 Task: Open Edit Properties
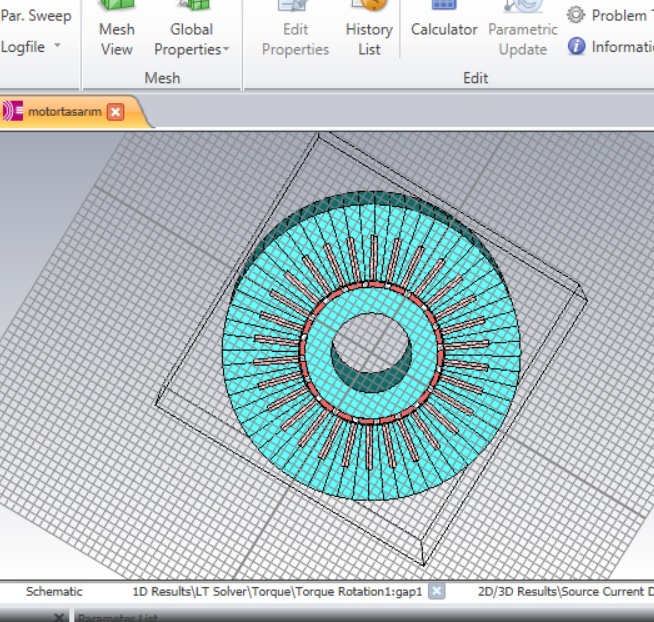point(295,30)
